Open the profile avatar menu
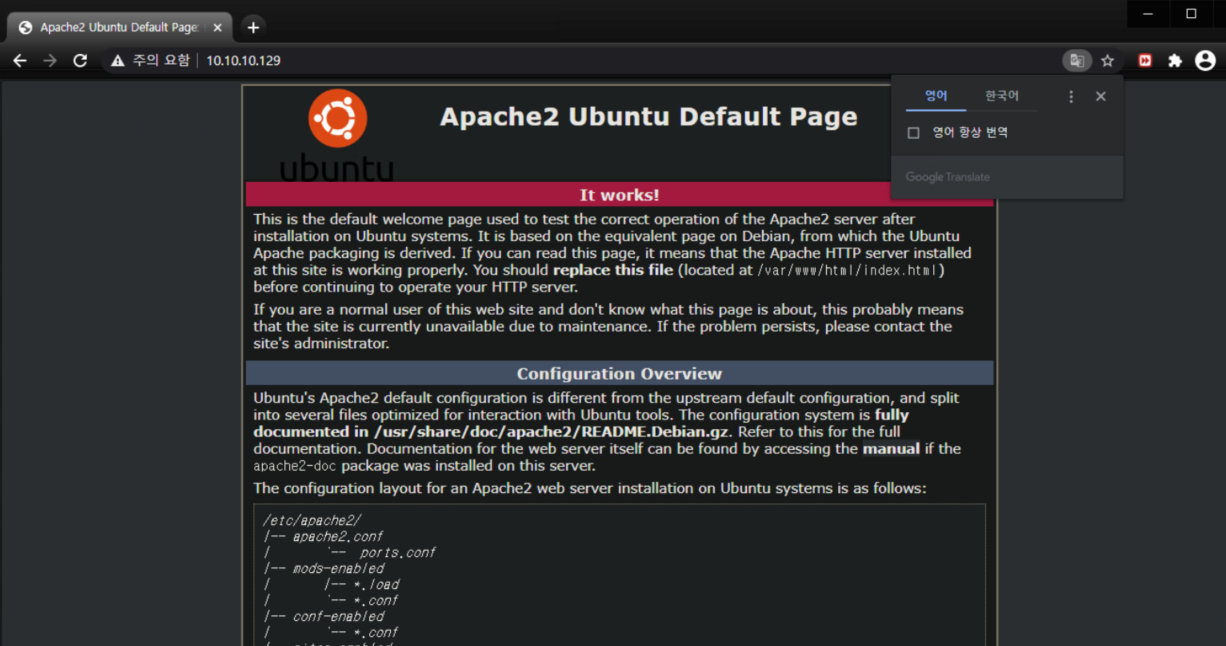Screen dimensions: 1226x646 1205,61
